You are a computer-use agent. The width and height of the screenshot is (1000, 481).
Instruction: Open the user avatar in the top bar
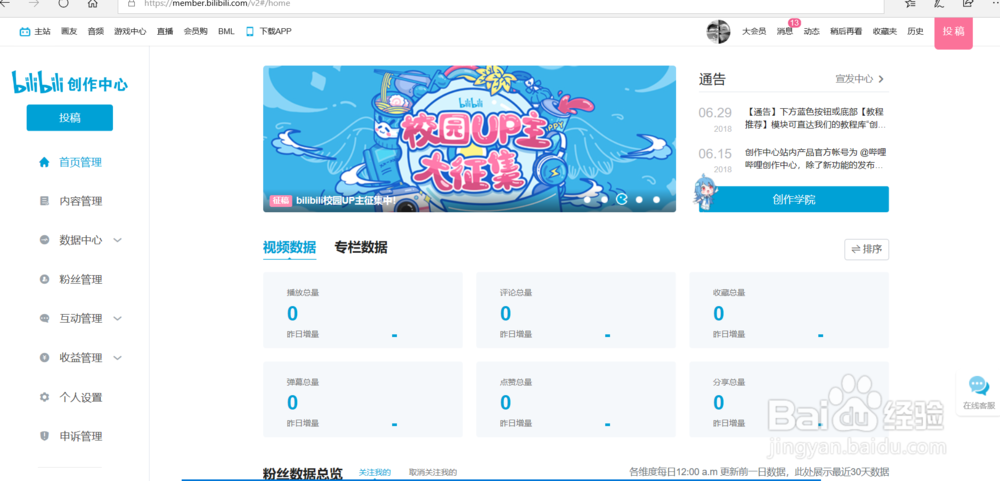tap(718, 31)
